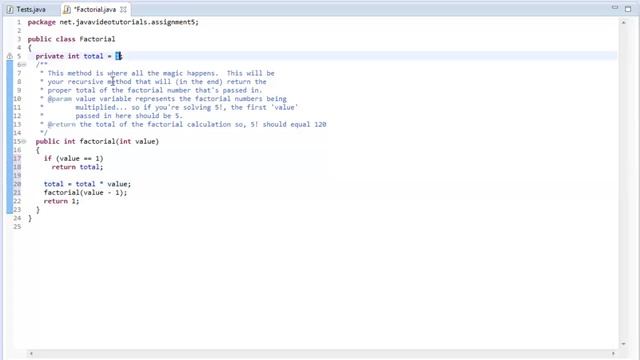Click horizontal scrollbar left arrow
The height and width of the screenshot is (360, 640).
31,353
